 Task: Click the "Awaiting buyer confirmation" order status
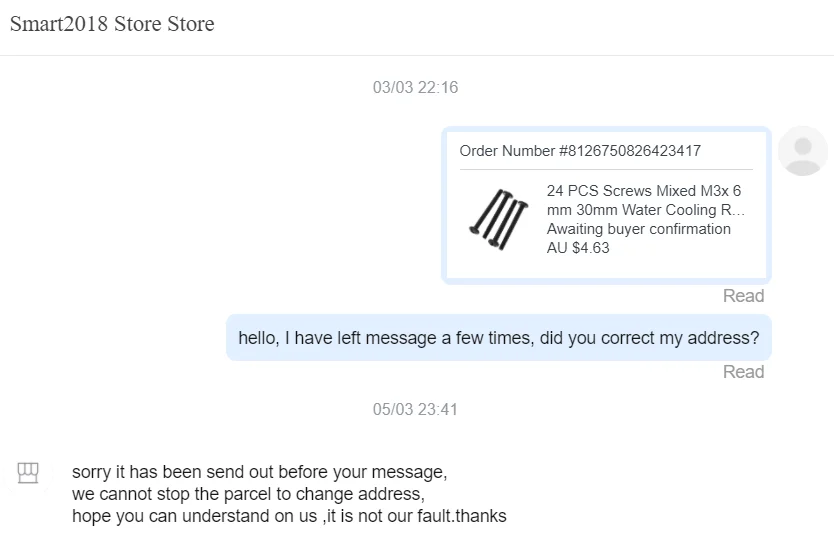click(x=638, y=229)
